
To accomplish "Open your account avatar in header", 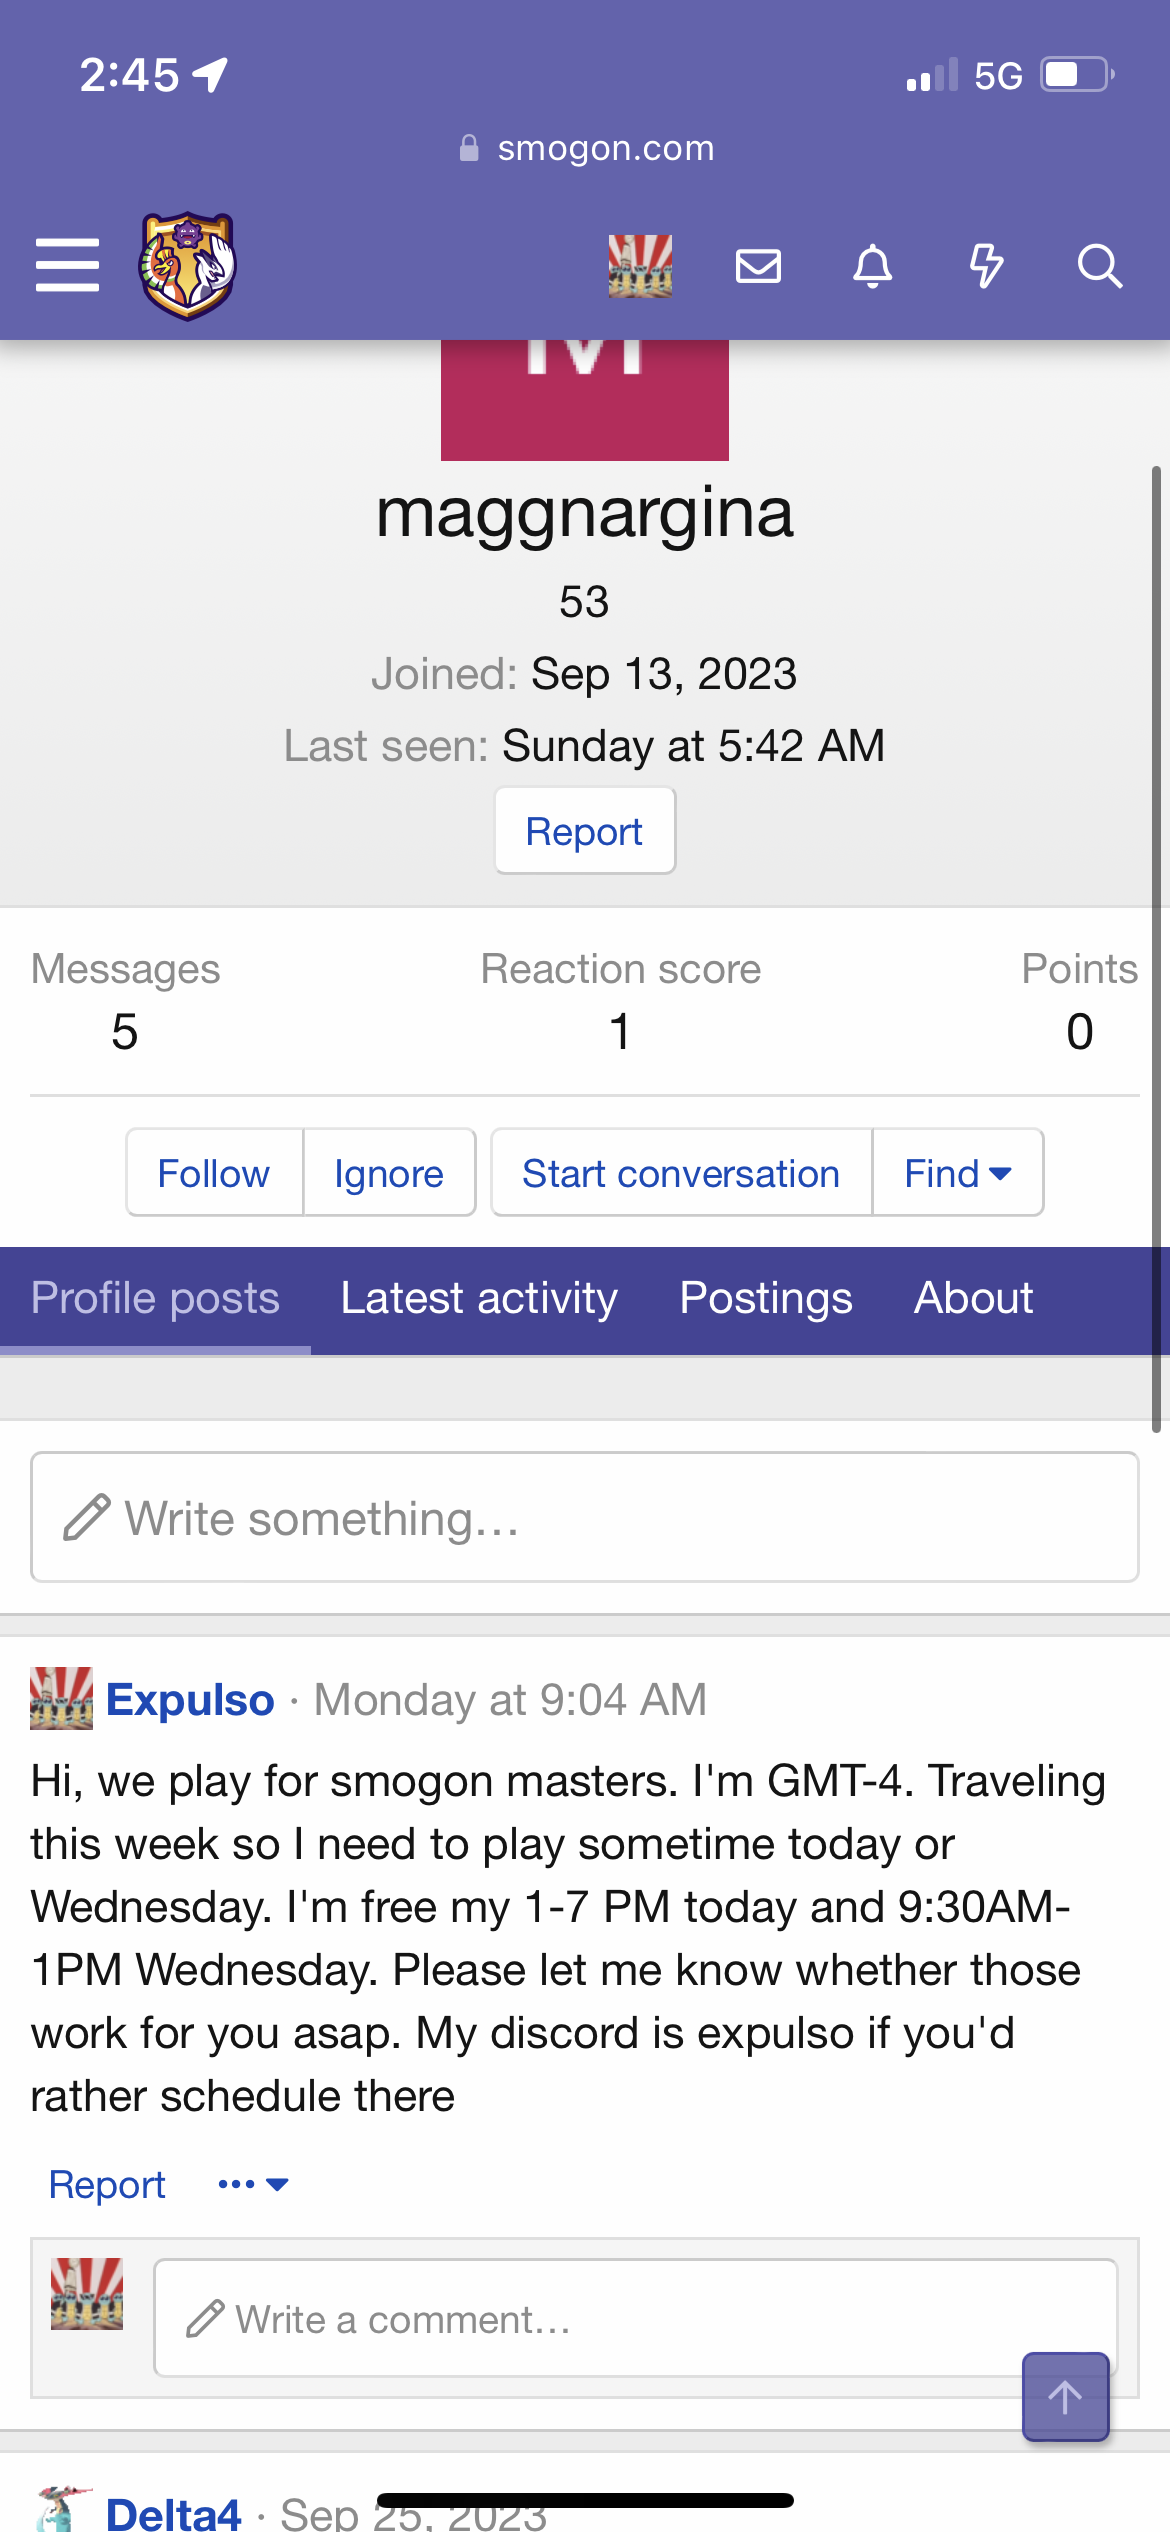I will pyautogui.click(x=640, y=266).
